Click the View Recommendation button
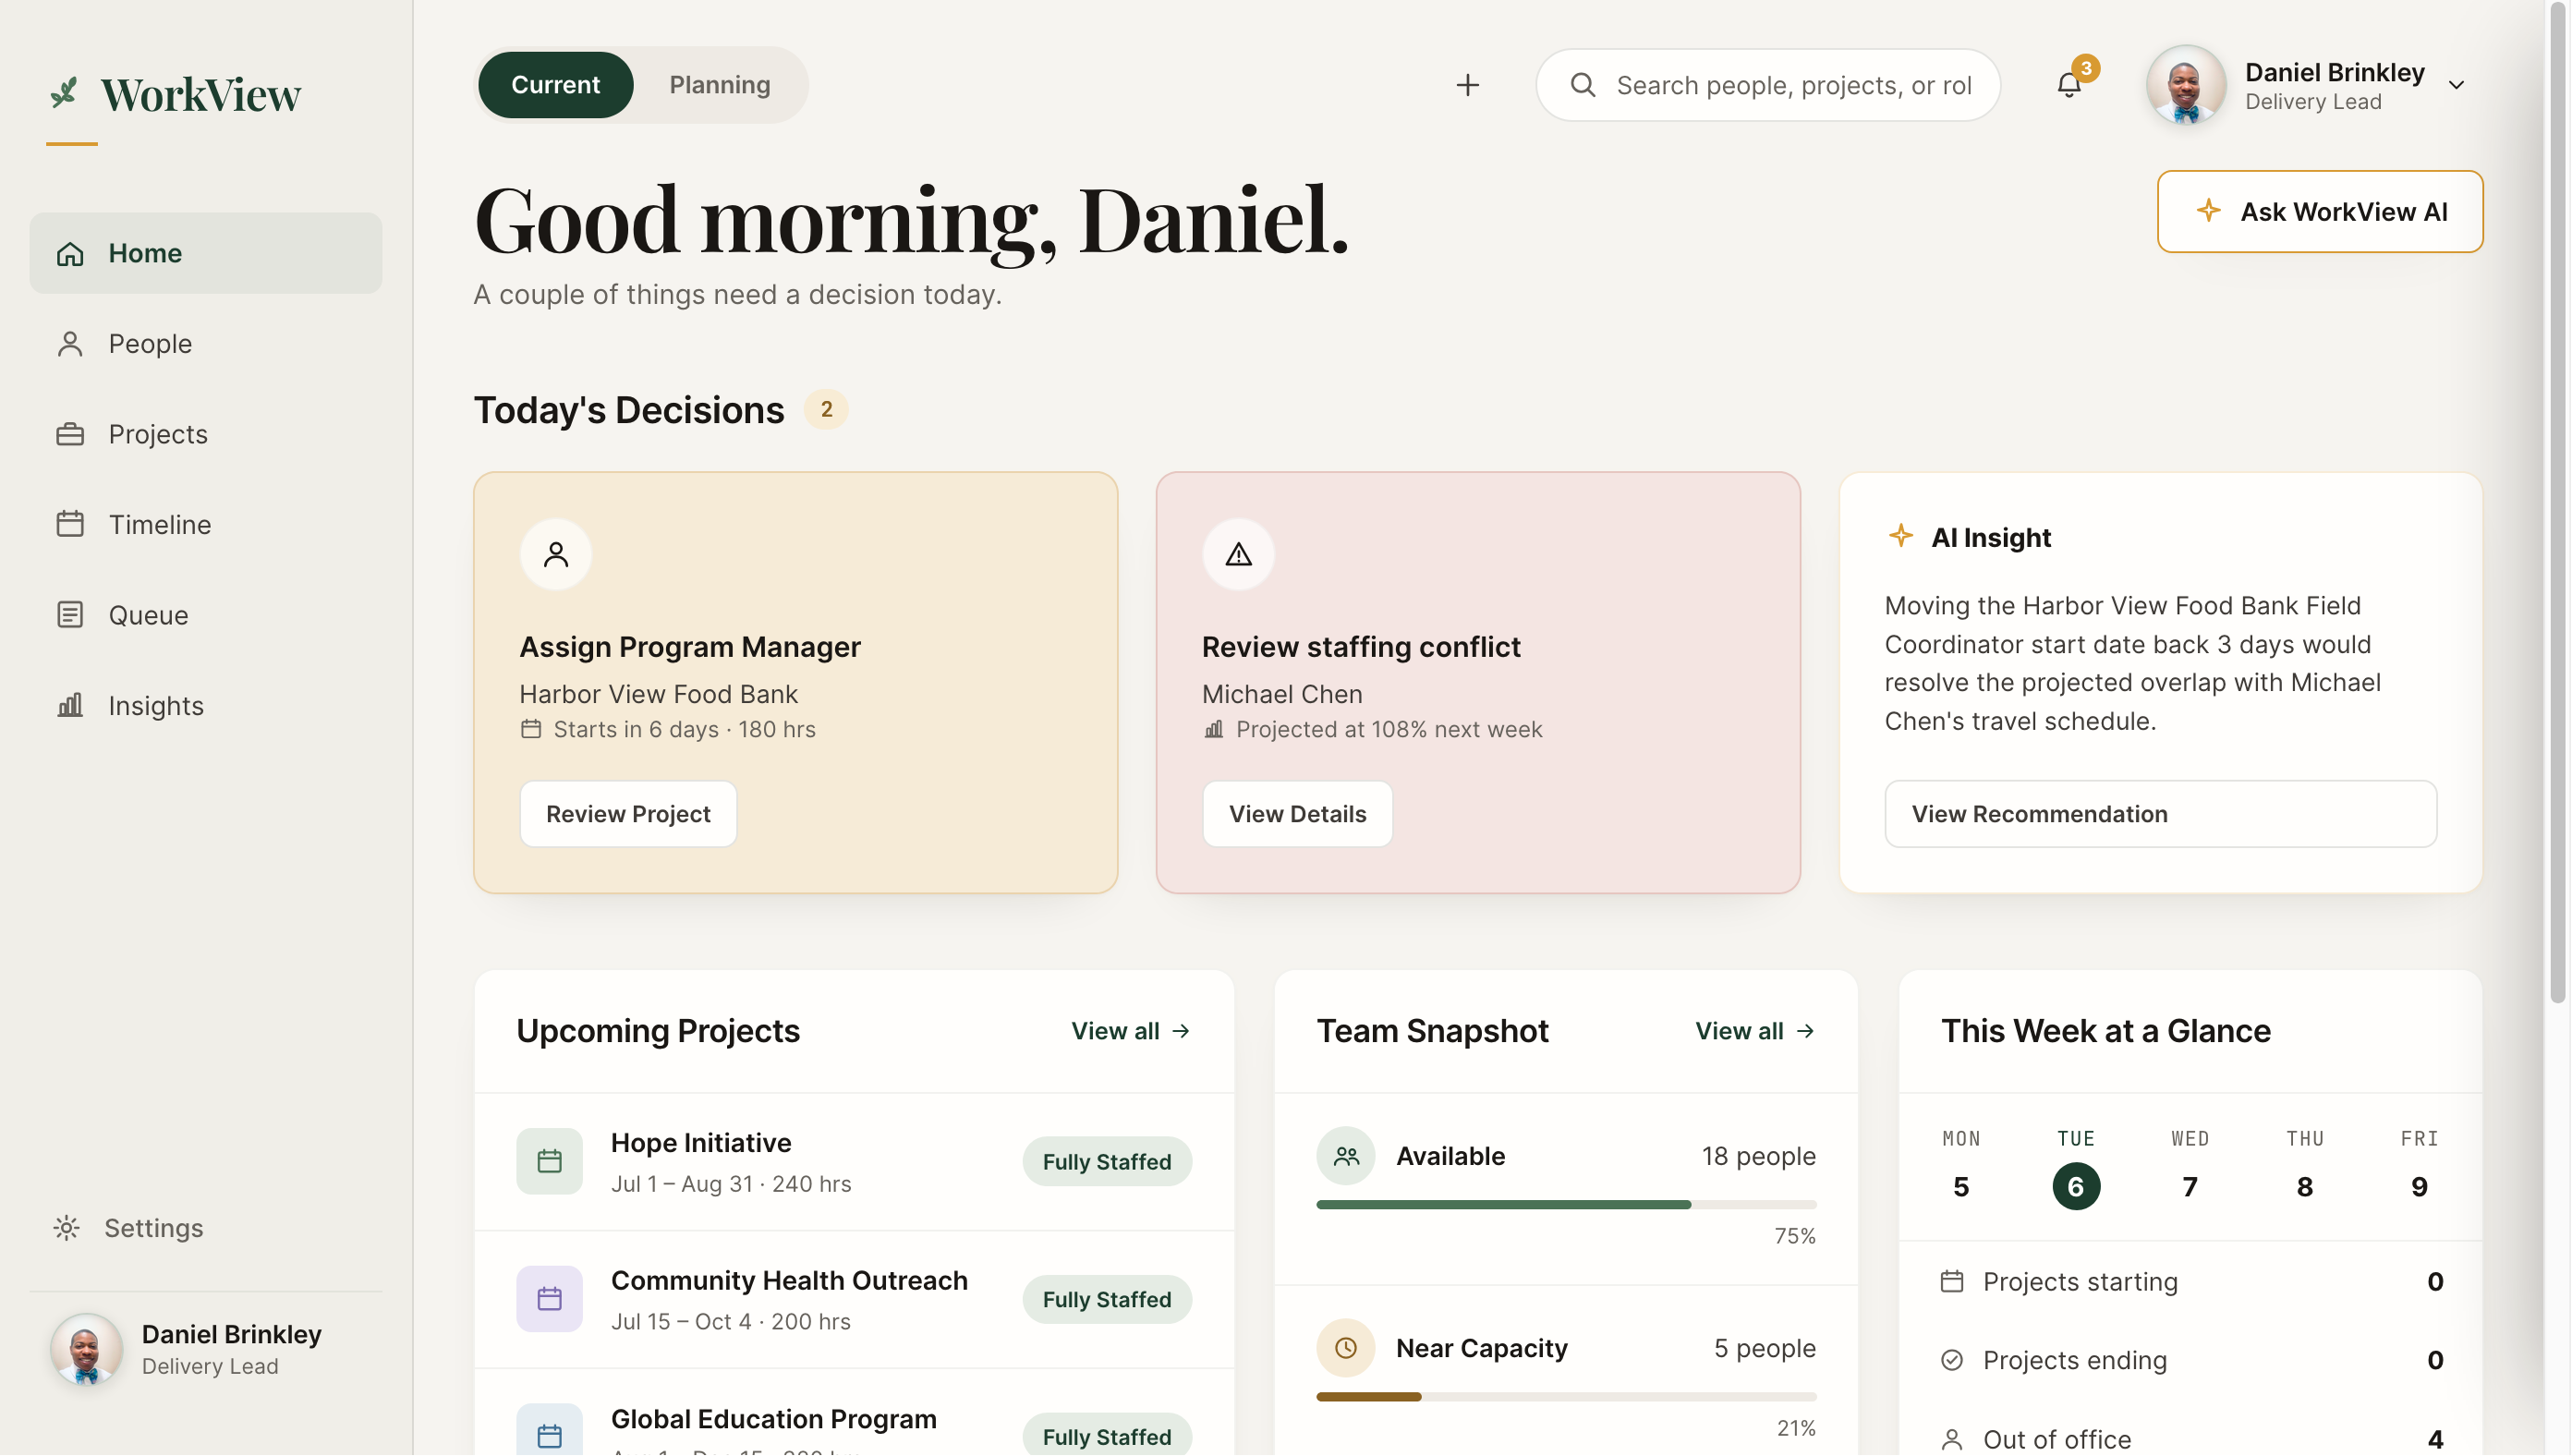This screenshot has width=2572, height=1456. [2160, 814]
